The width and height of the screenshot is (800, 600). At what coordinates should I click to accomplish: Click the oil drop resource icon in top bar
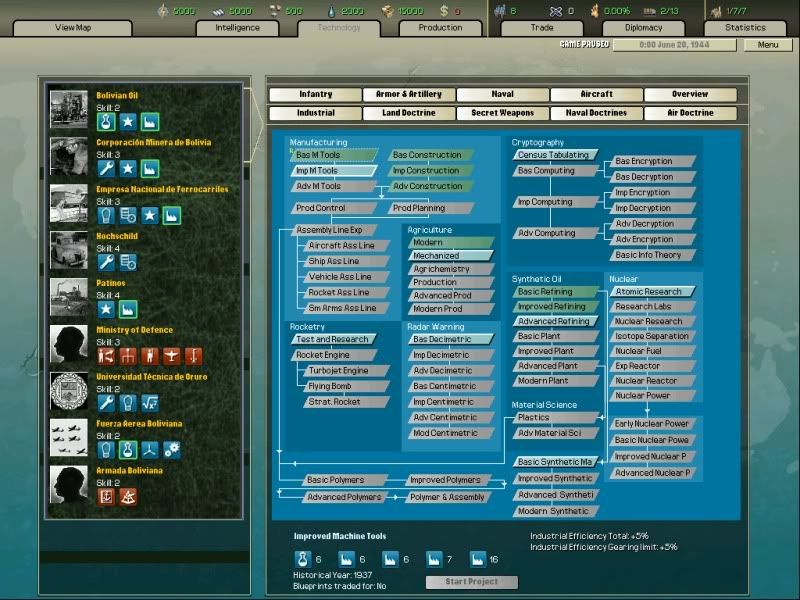click(x=331, y=11)
